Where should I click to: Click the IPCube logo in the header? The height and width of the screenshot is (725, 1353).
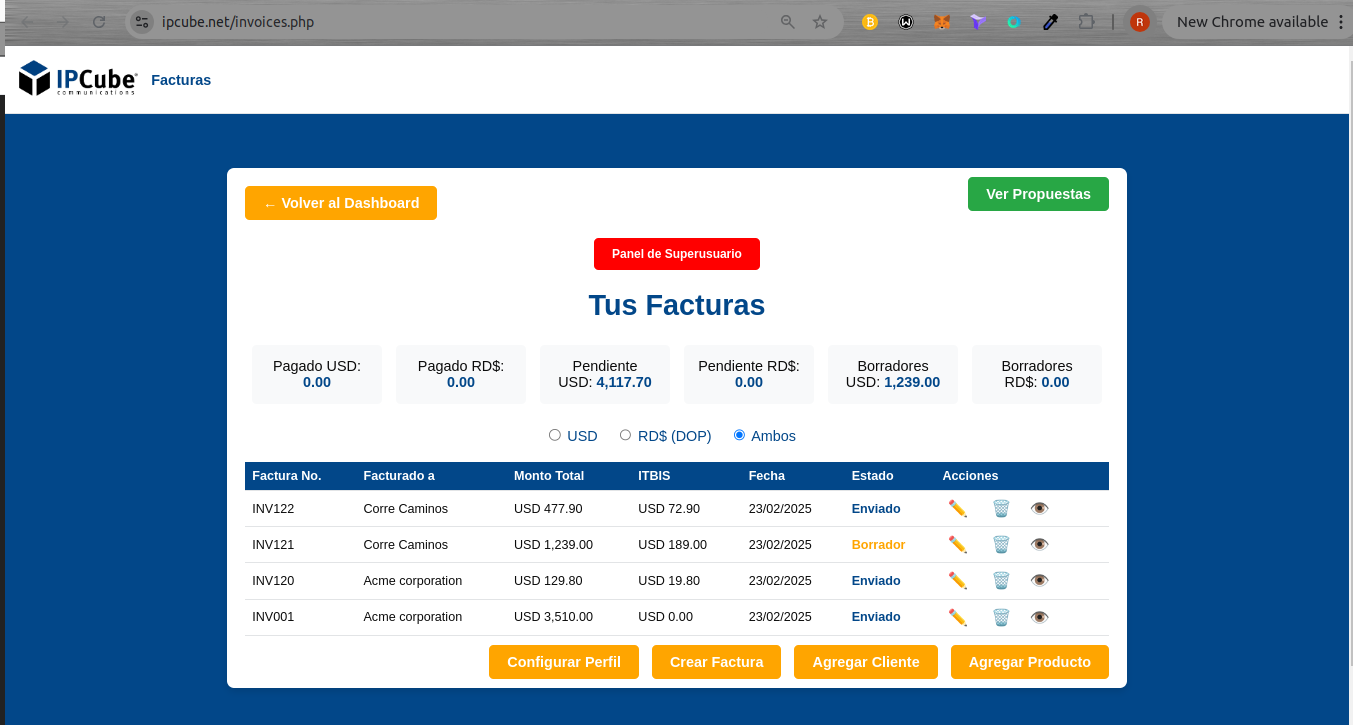click(78, 78)
